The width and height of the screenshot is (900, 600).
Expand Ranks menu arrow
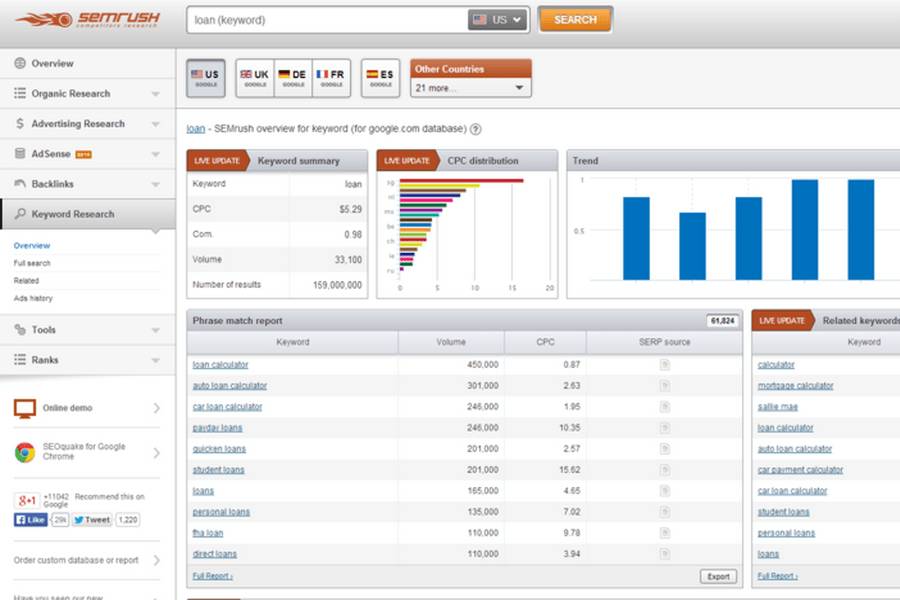(156, 360)
